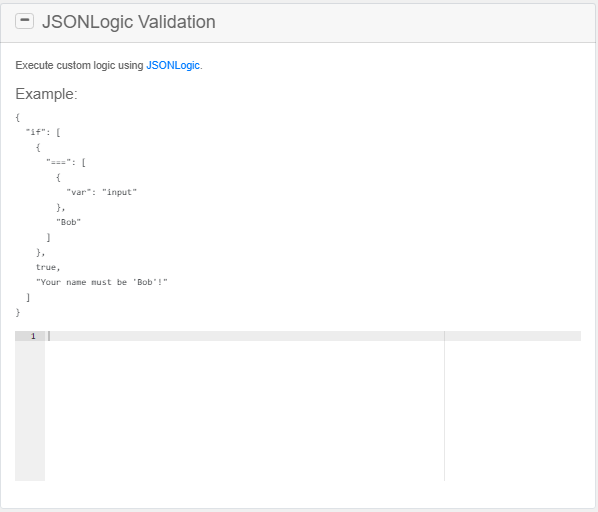Open the JSONLogic documentation link
The height and width of the screenshot is (512, 598).
[173, 65]
